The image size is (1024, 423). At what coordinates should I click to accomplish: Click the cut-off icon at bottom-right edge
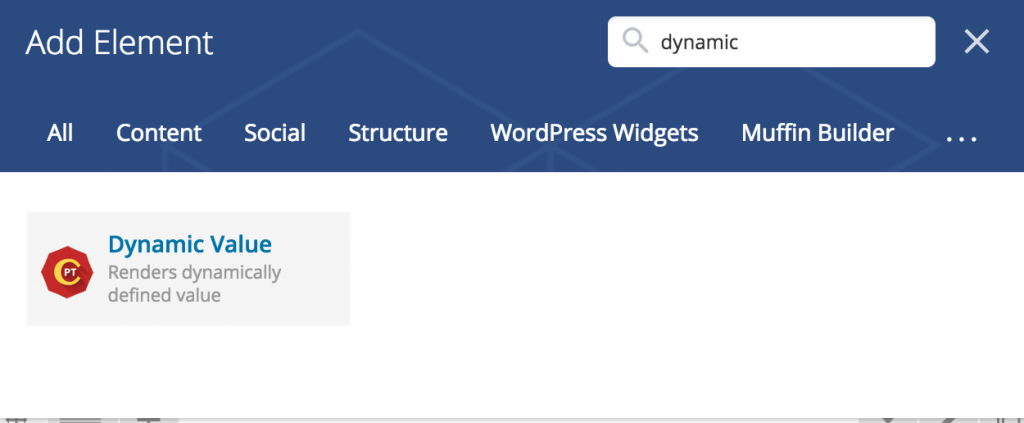tap(1006, 420)
